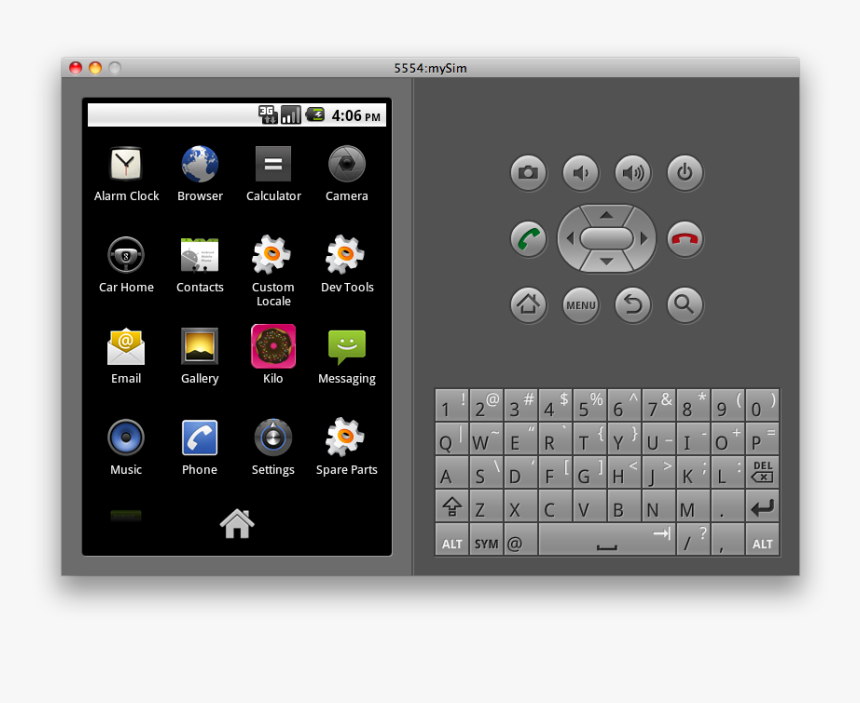Click the hardware Home button
The width and height of the screenshot is (860, 703).
[x=528, y=304]
